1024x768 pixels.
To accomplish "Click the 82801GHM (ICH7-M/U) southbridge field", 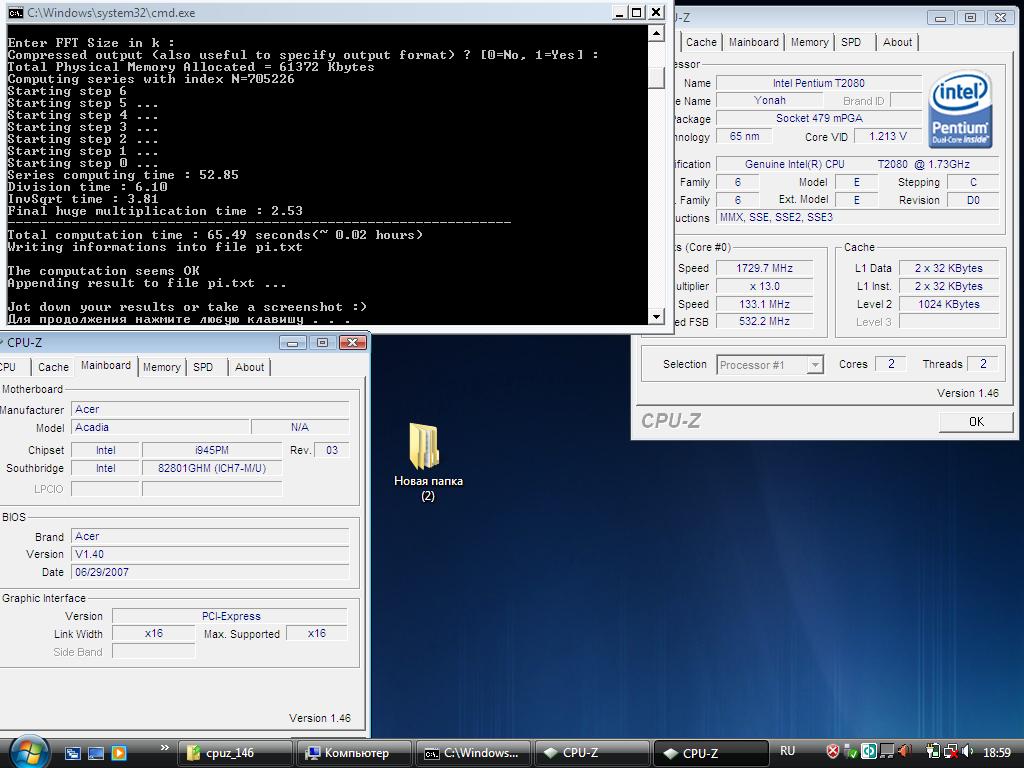I will tap(212, 468).
